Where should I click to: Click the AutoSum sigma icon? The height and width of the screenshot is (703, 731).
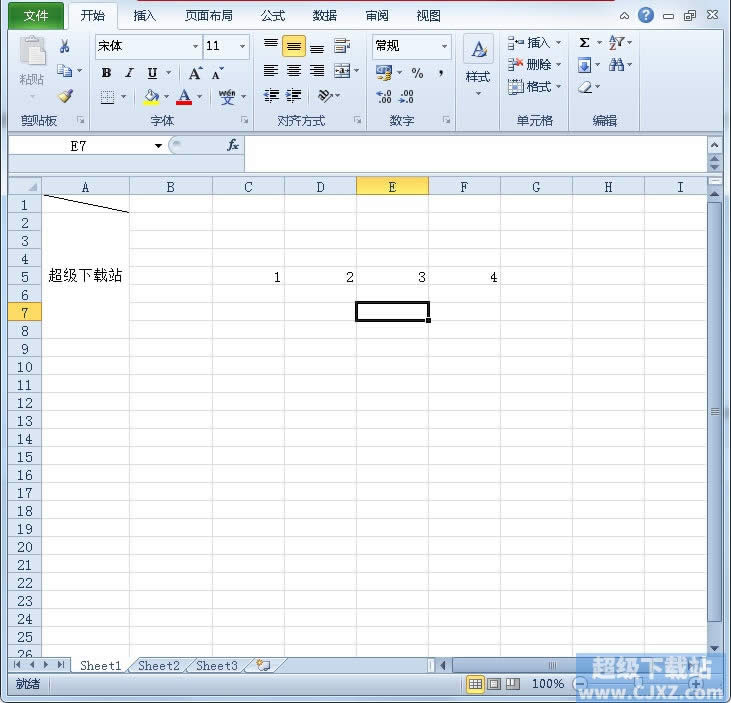[x=584, y=43]
